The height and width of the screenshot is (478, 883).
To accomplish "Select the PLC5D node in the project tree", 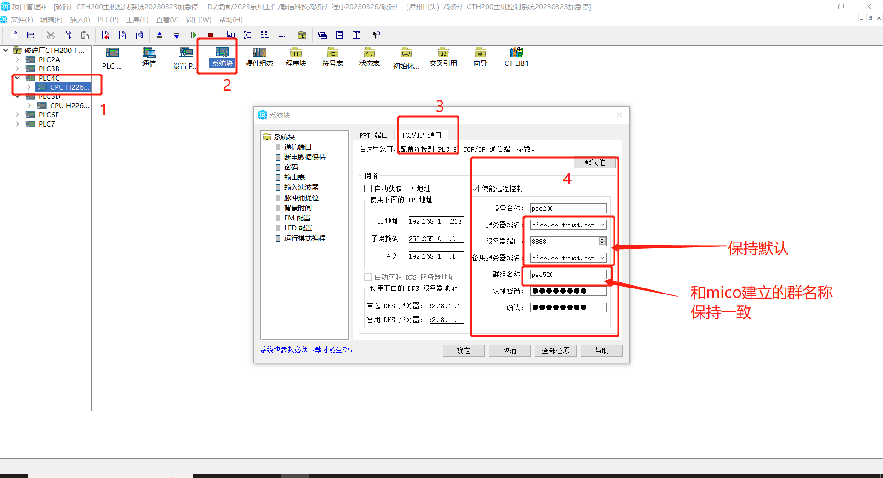I will click(x=50, y=97).
